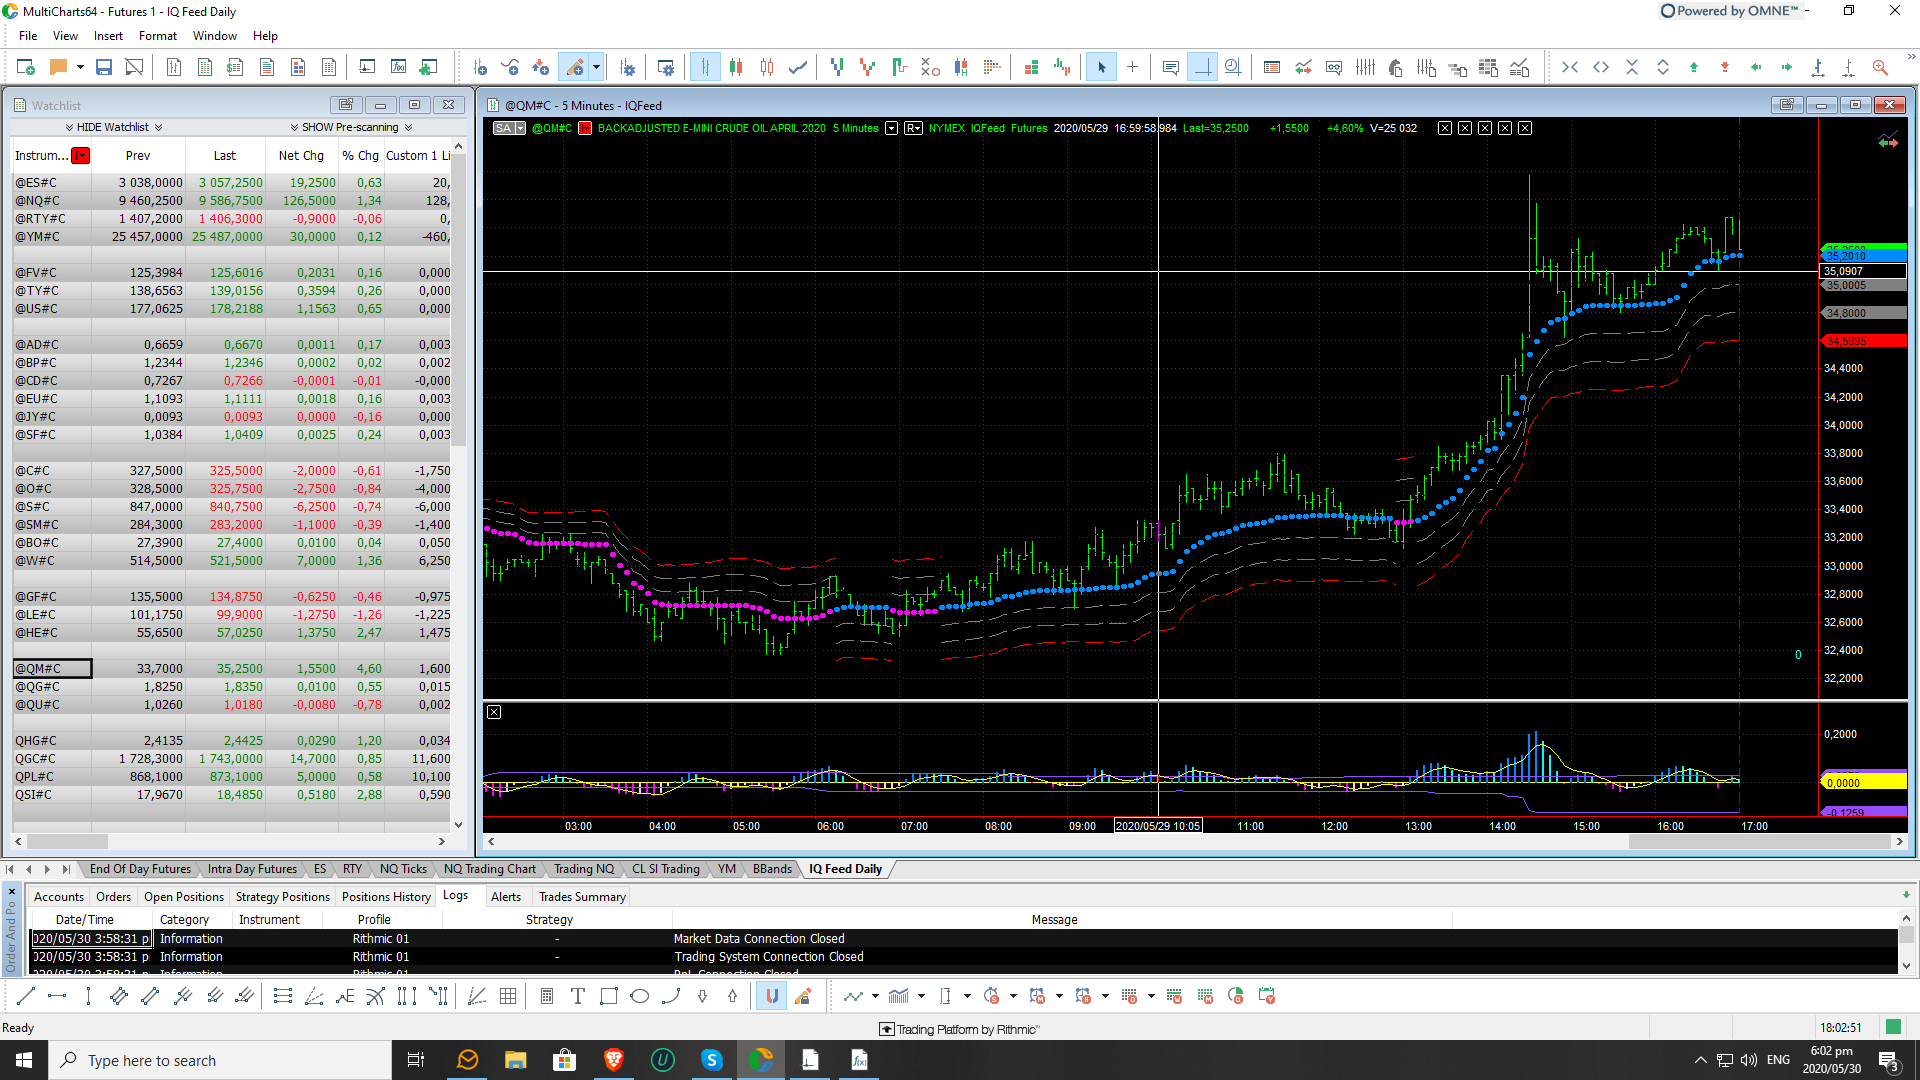Select the line on close chart type
The image size is (1920, 1080).
click(x=798, y=67)
